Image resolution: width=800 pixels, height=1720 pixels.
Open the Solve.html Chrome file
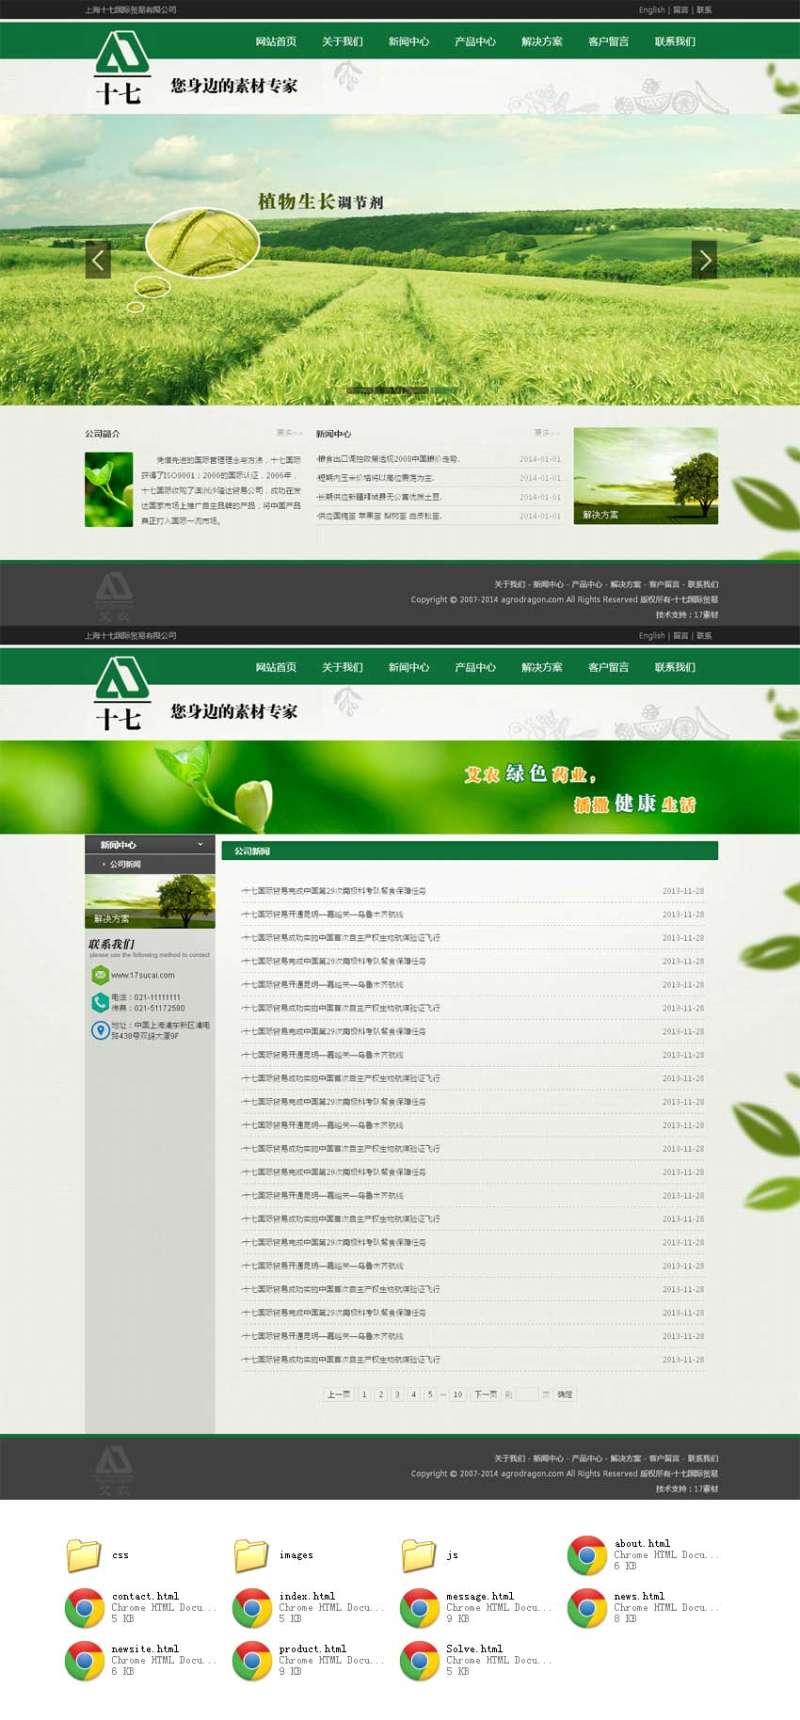(x=419, y=1660)
